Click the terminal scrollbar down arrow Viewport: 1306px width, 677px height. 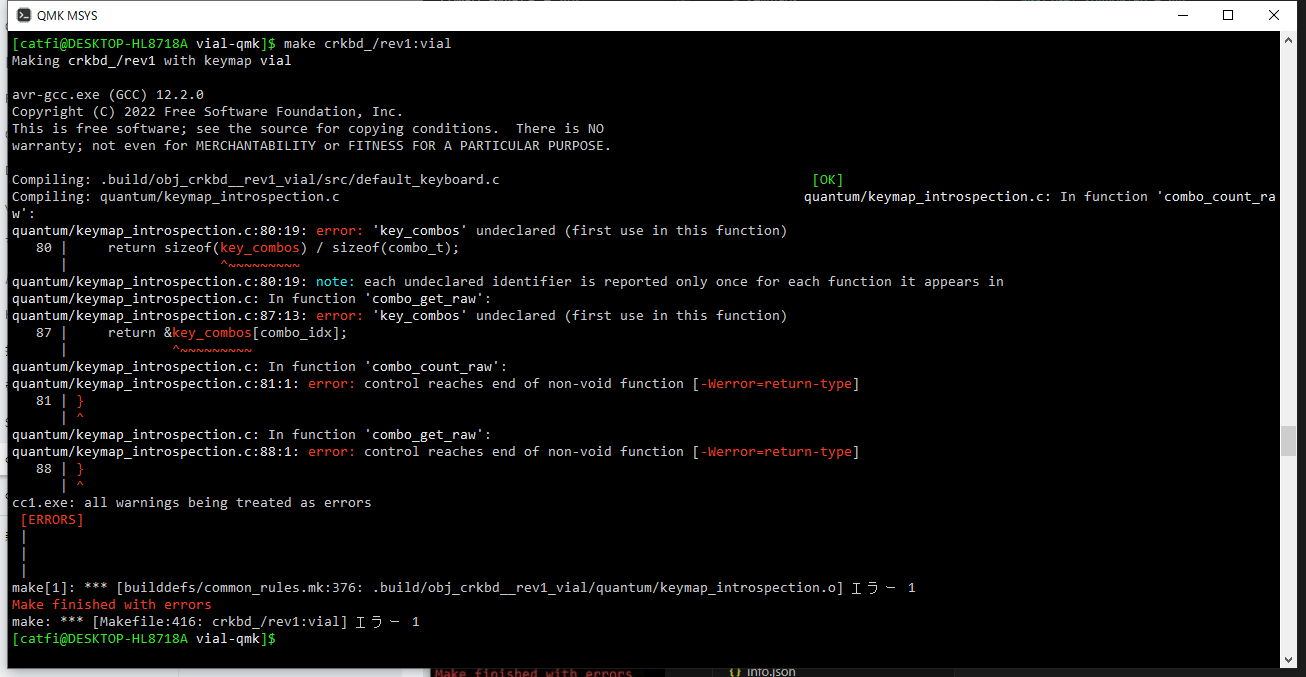(1289, 660)
